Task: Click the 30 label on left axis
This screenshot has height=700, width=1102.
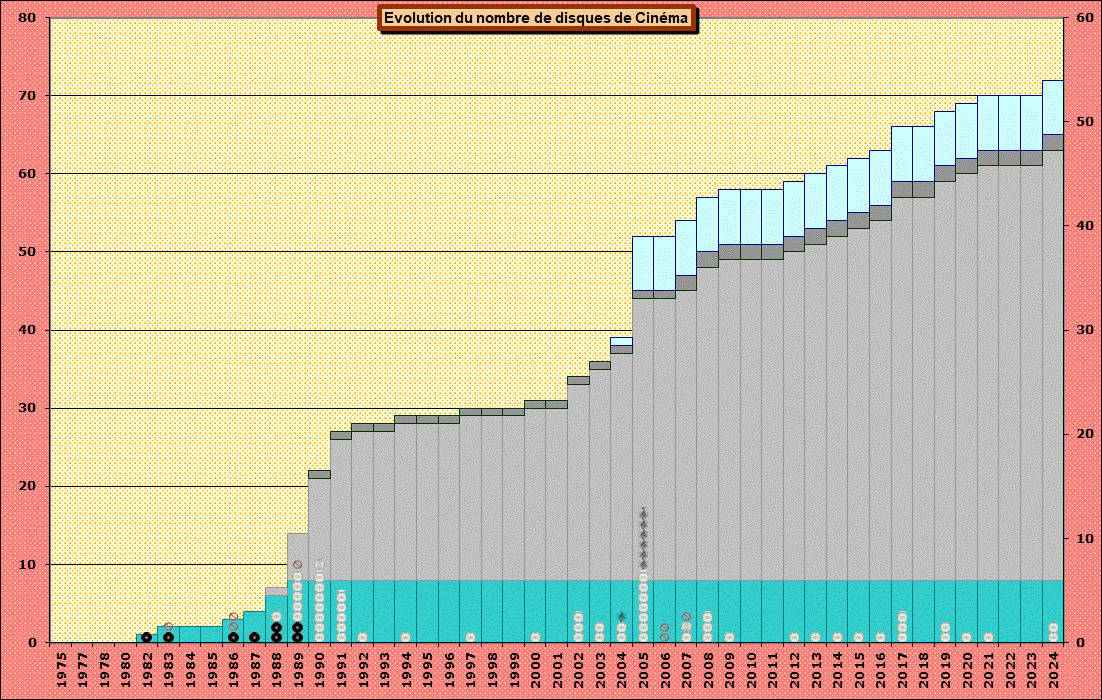Action: (x=27, y=408)
